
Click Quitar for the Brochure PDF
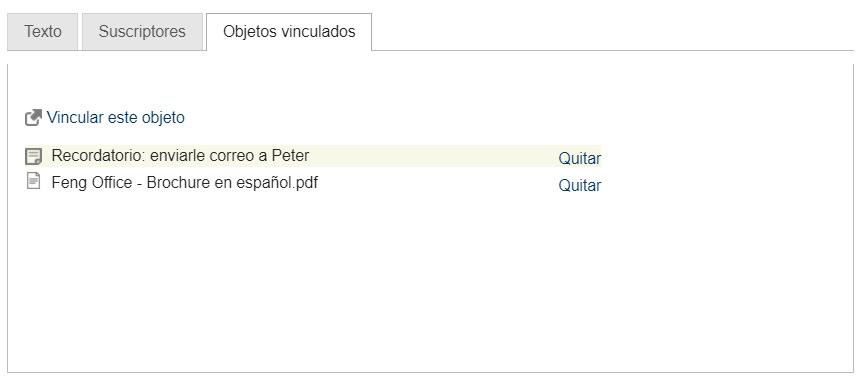(579, 185)
